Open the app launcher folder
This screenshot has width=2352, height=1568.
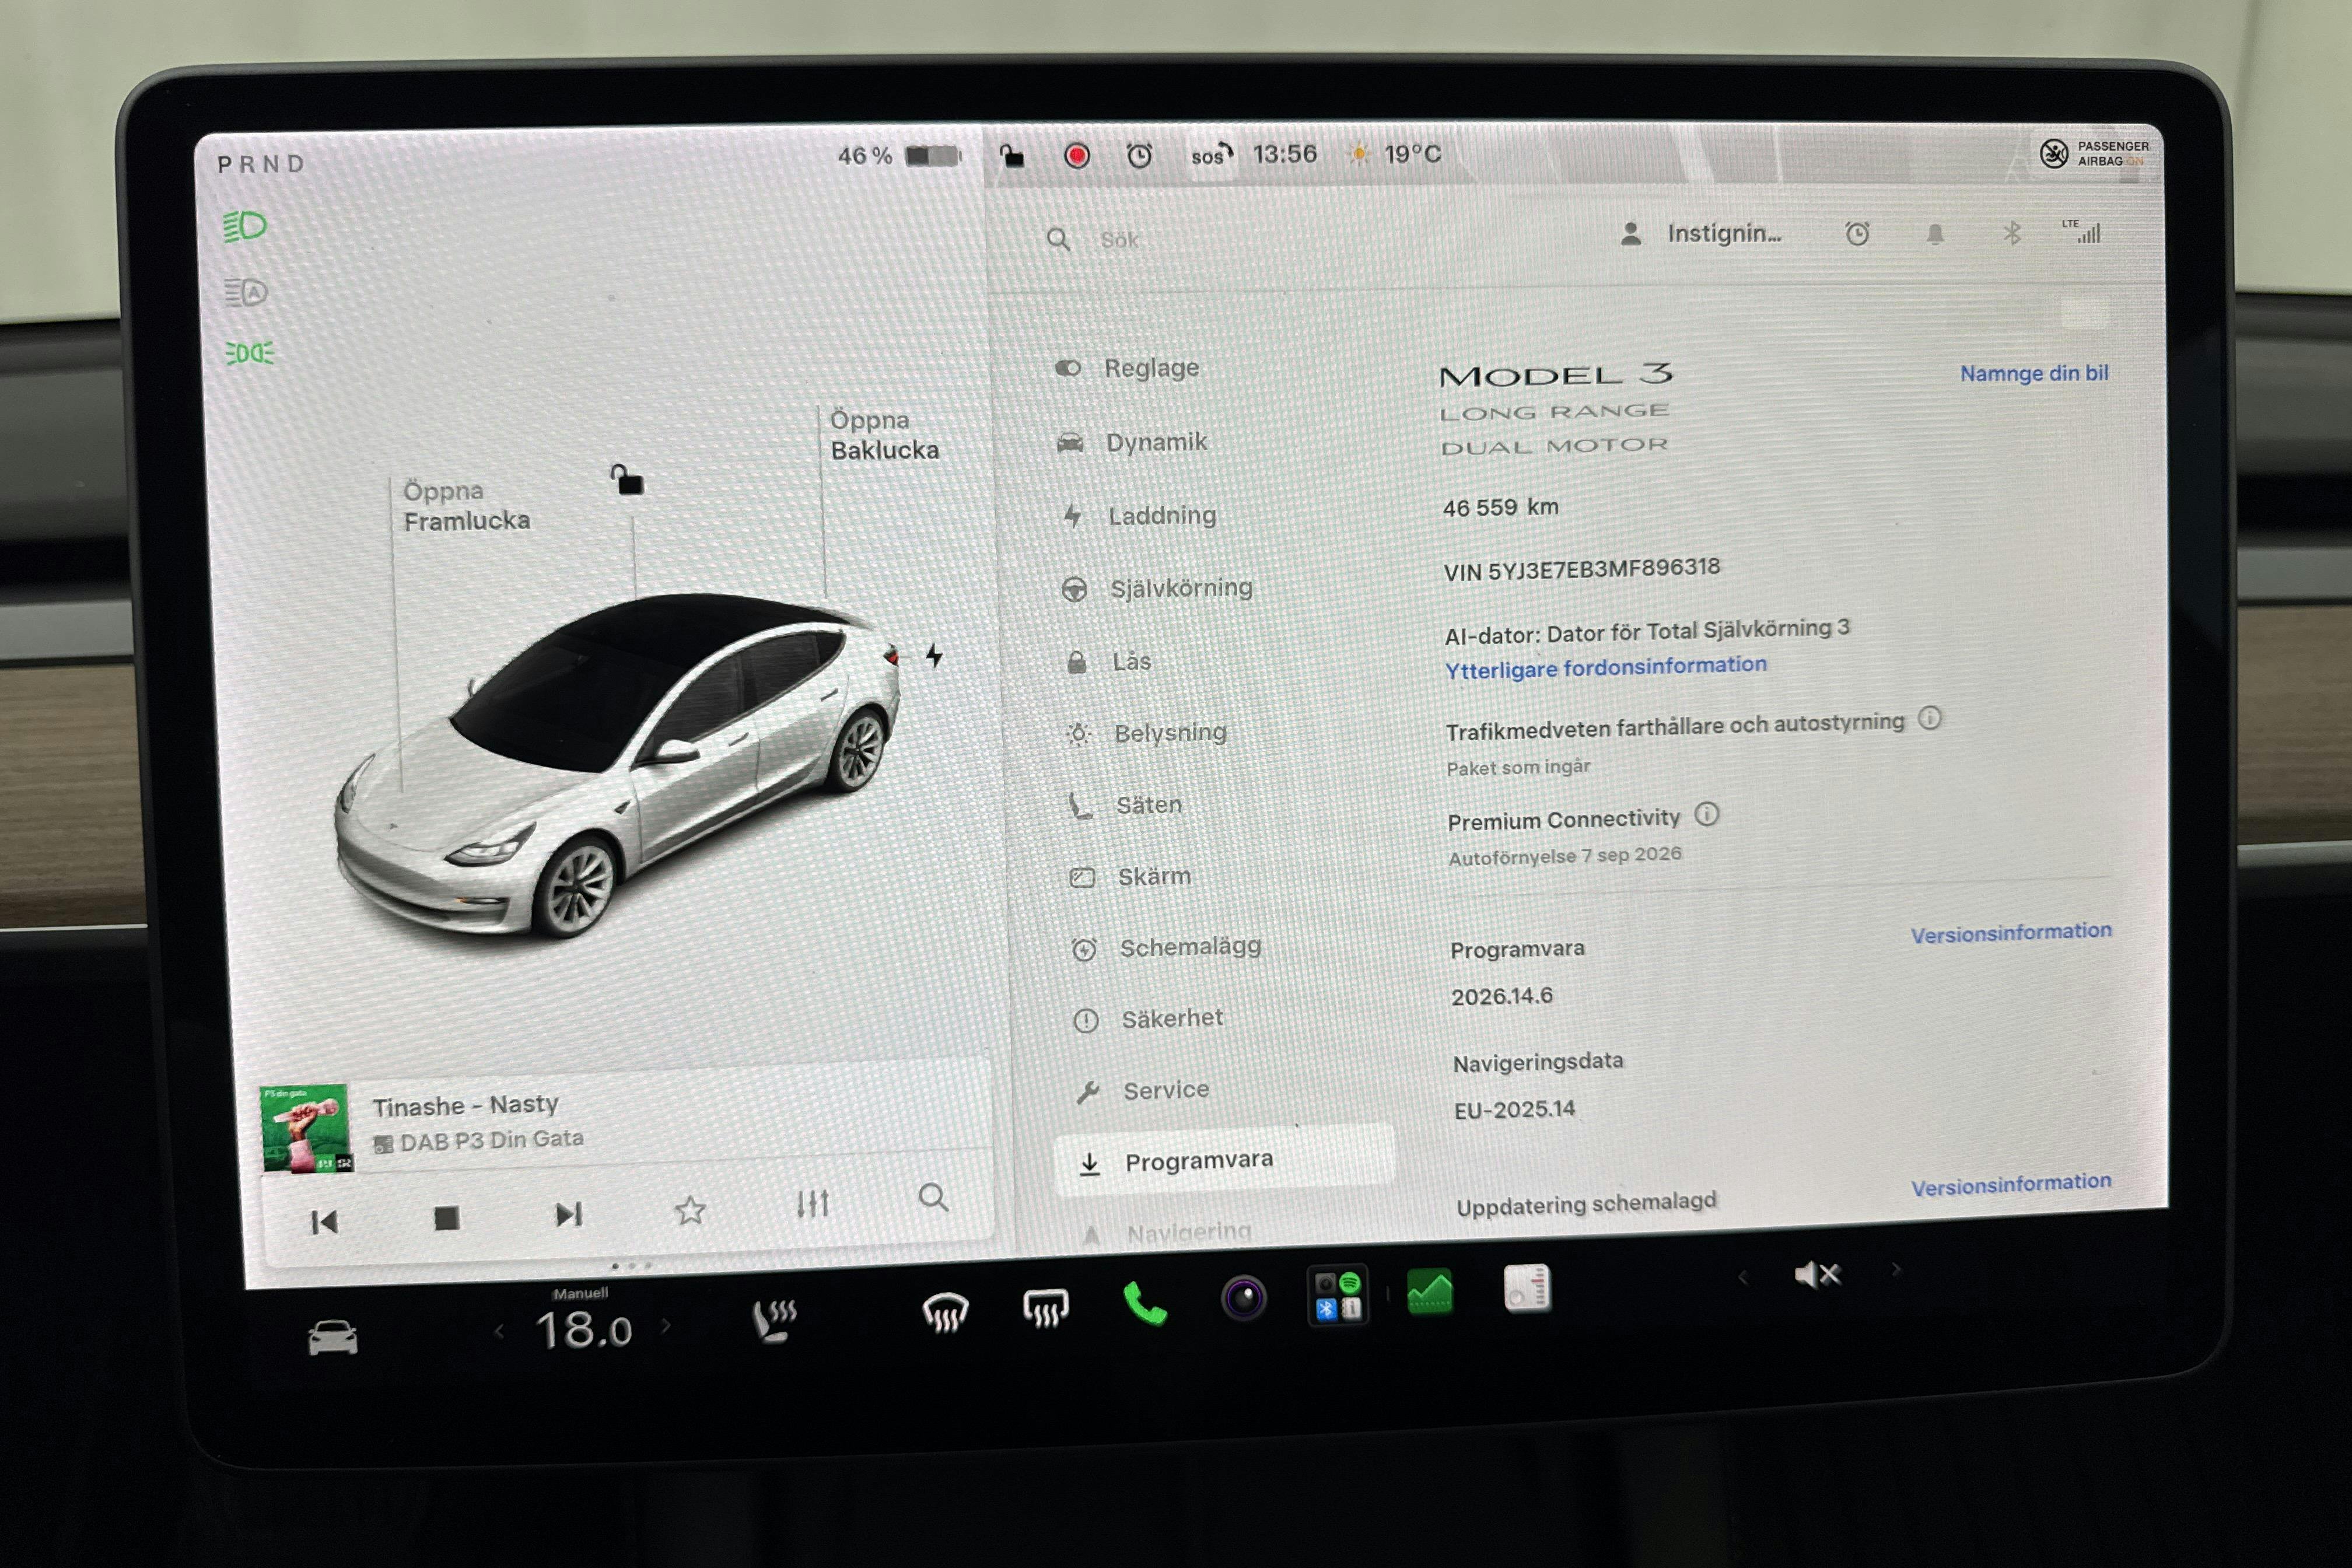coord(1338,1296)
